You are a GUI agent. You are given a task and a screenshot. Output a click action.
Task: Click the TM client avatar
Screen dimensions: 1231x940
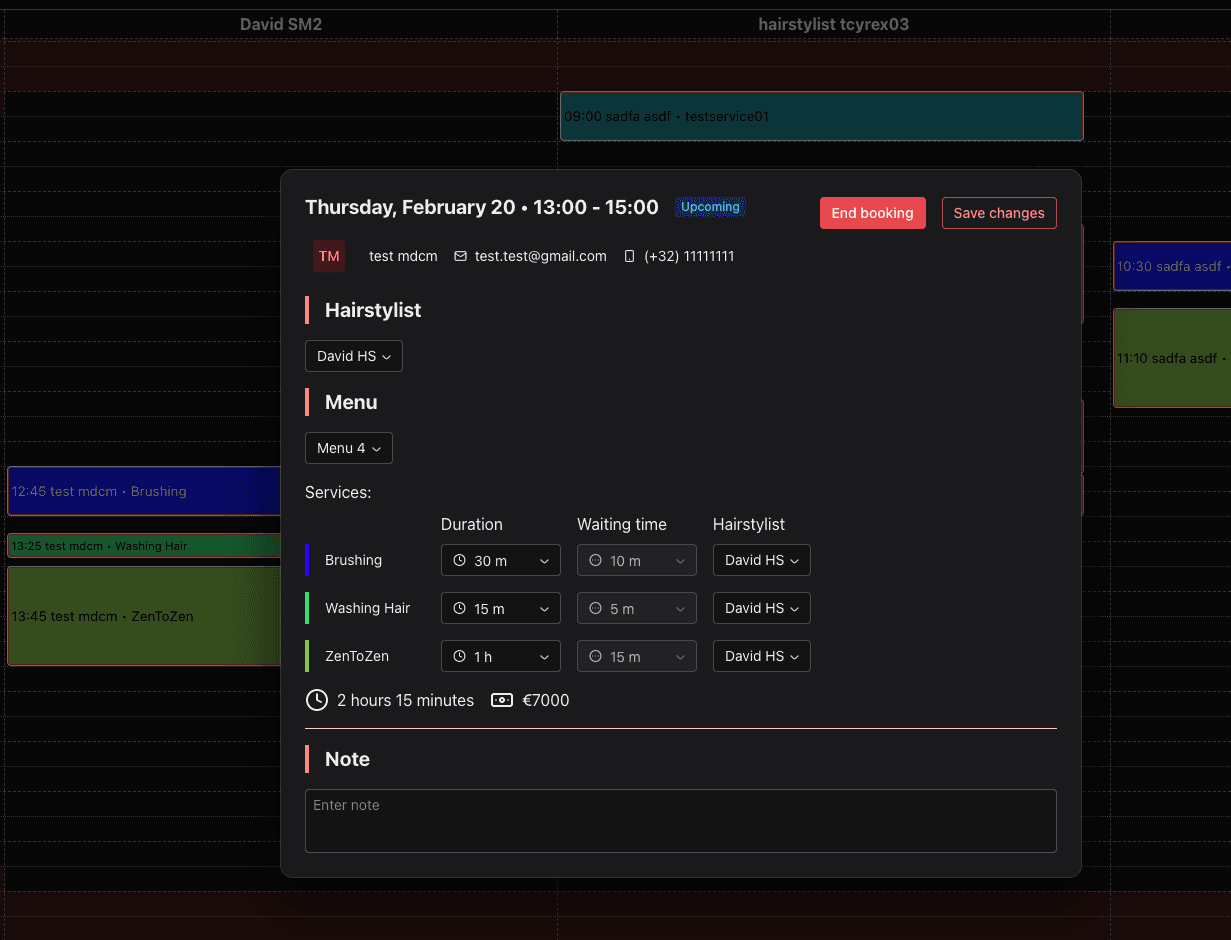pos(329,256)
